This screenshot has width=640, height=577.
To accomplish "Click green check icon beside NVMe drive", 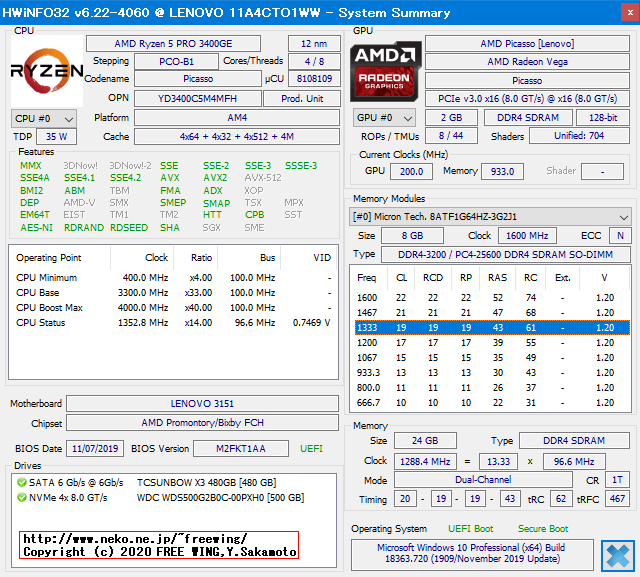I will [22, 497].
